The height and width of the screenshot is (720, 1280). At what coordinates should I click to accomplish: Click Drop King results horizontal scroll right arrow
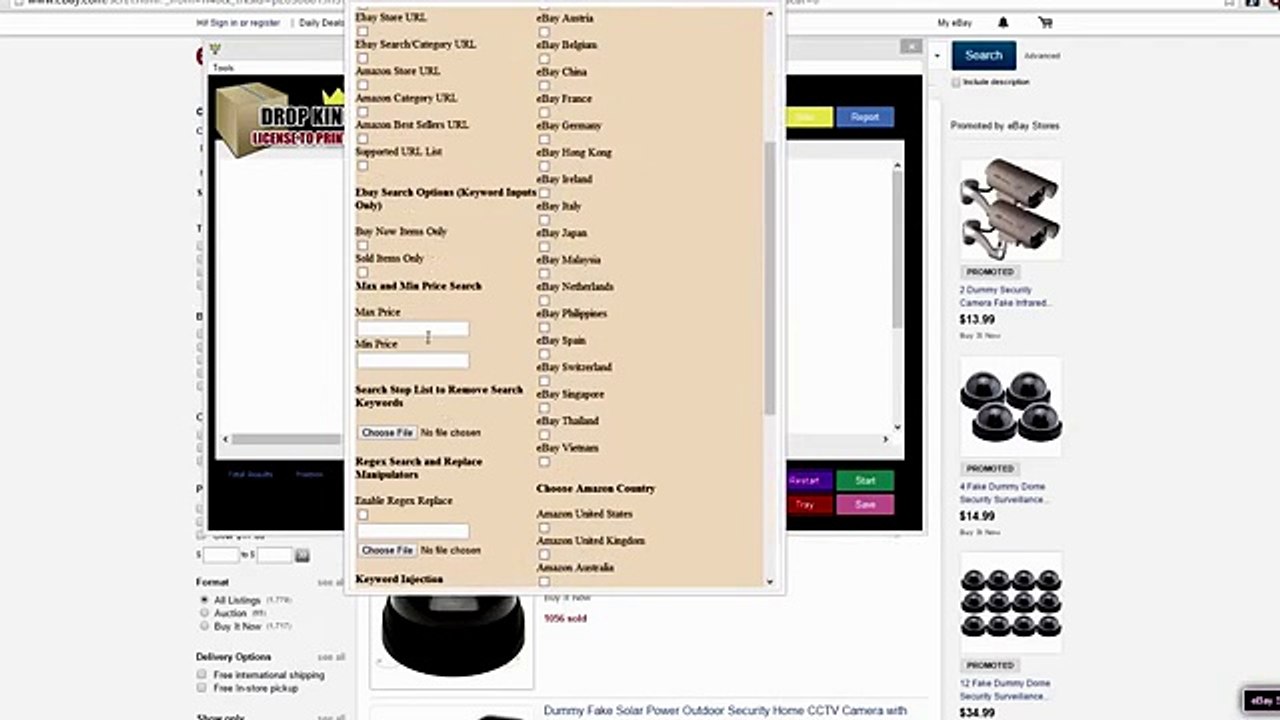tap(885, 439)
